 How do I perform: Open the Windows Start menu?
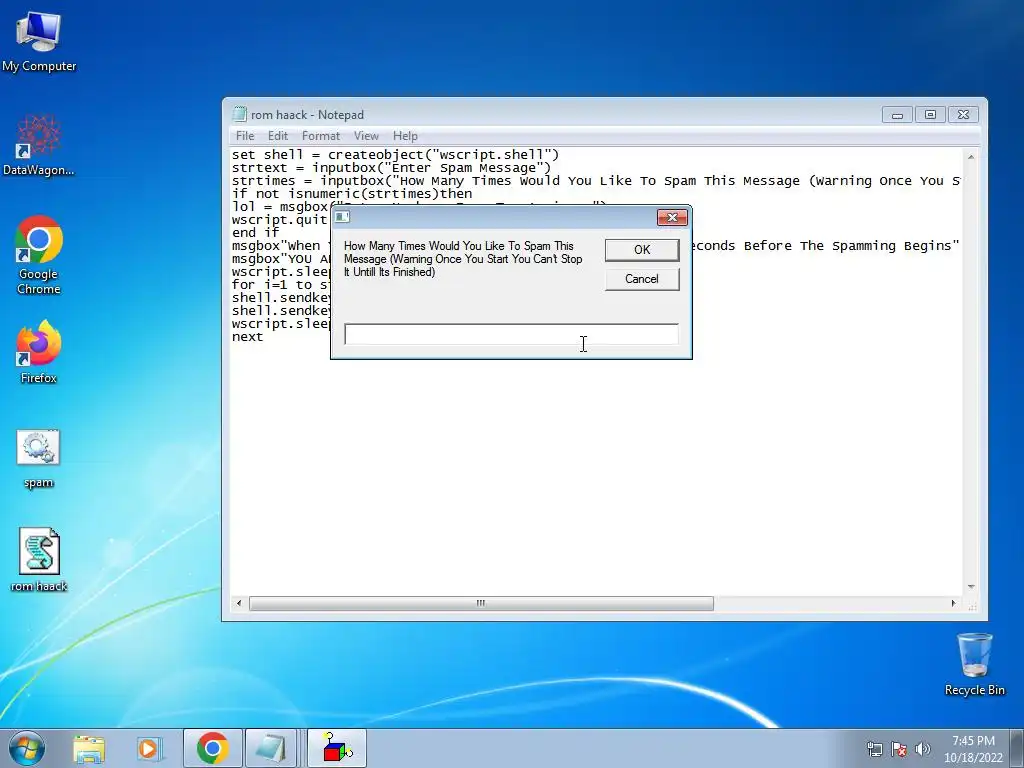coord(26,748)
